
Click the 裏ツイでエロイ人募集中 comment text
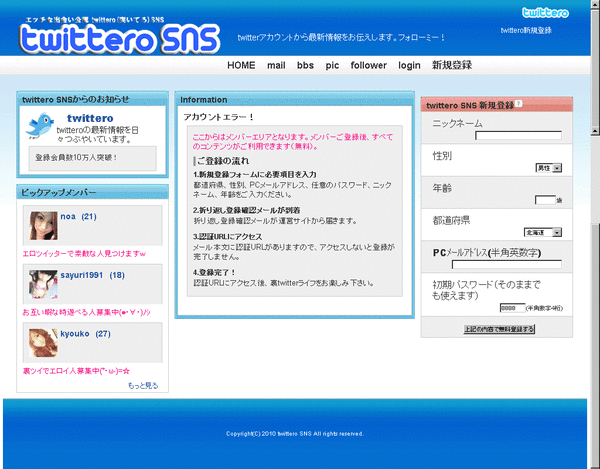pyautogui.click(x=76, y=371)
